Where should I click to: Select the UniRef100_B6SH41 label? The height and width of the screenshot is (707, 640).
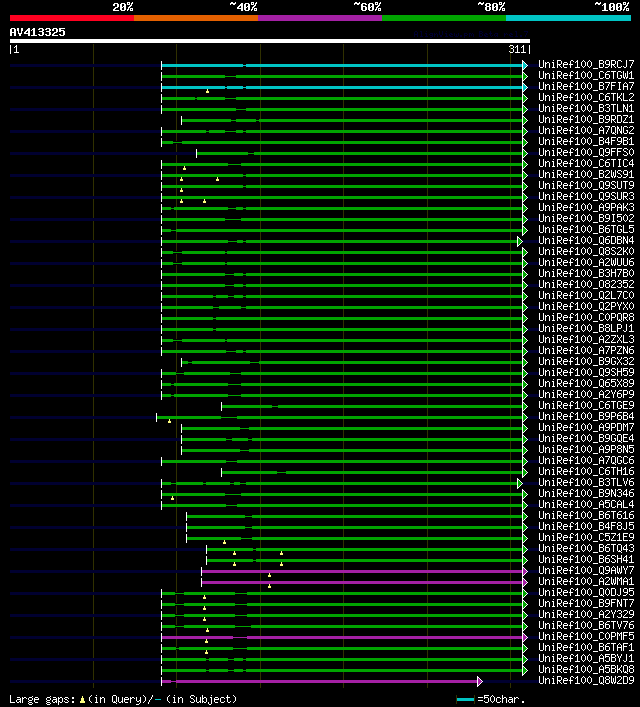click(x=586, y=559)
